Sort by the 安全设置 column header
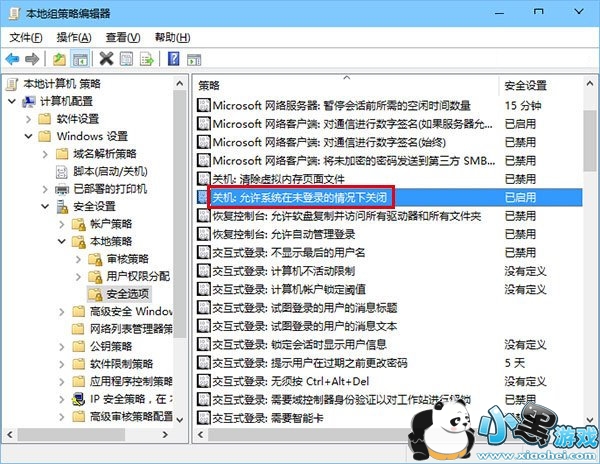Viewport: 600px width, 464px height. [x=525, y=85]
